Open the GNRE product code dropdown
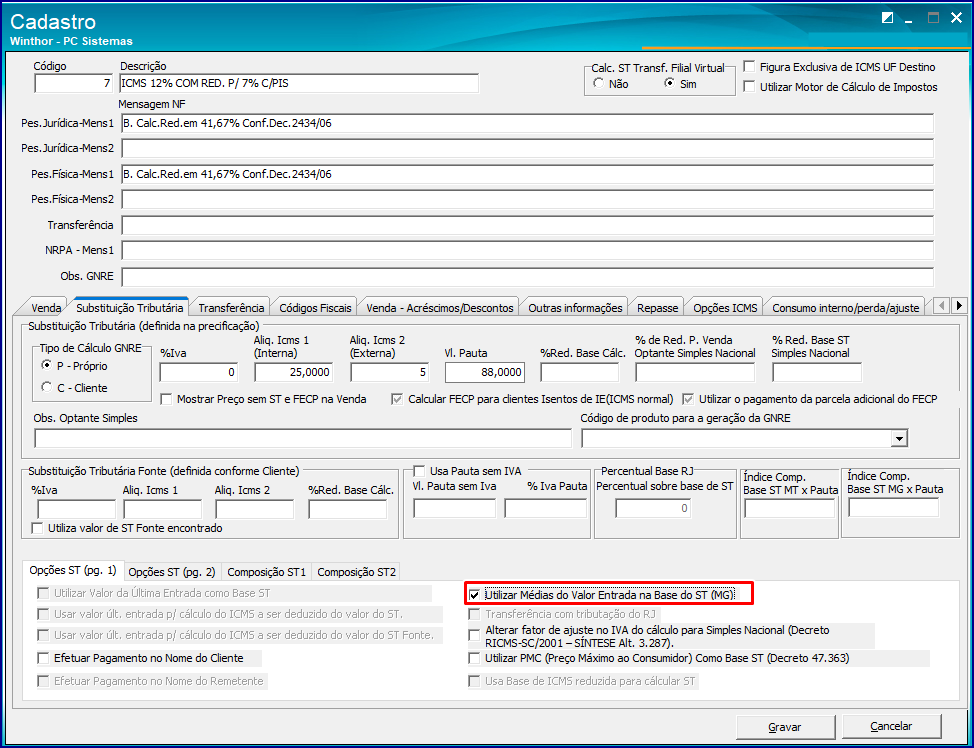Image resolution: width=974 pixels, height=748 pixels. point(898,438)
